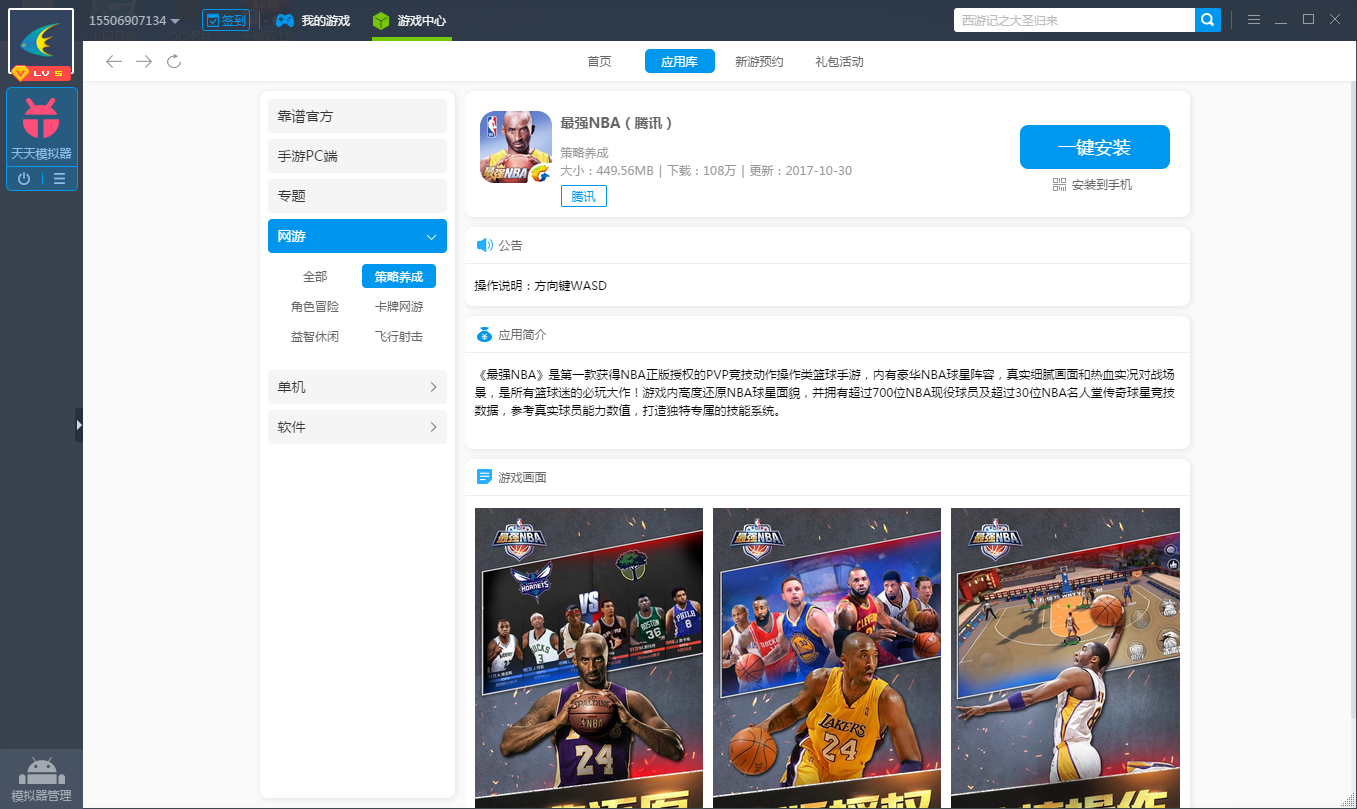The width and height of the screenshot is (1357, 809).
Task: Choose the 飞行射击 filter
Action: [399, 337]
